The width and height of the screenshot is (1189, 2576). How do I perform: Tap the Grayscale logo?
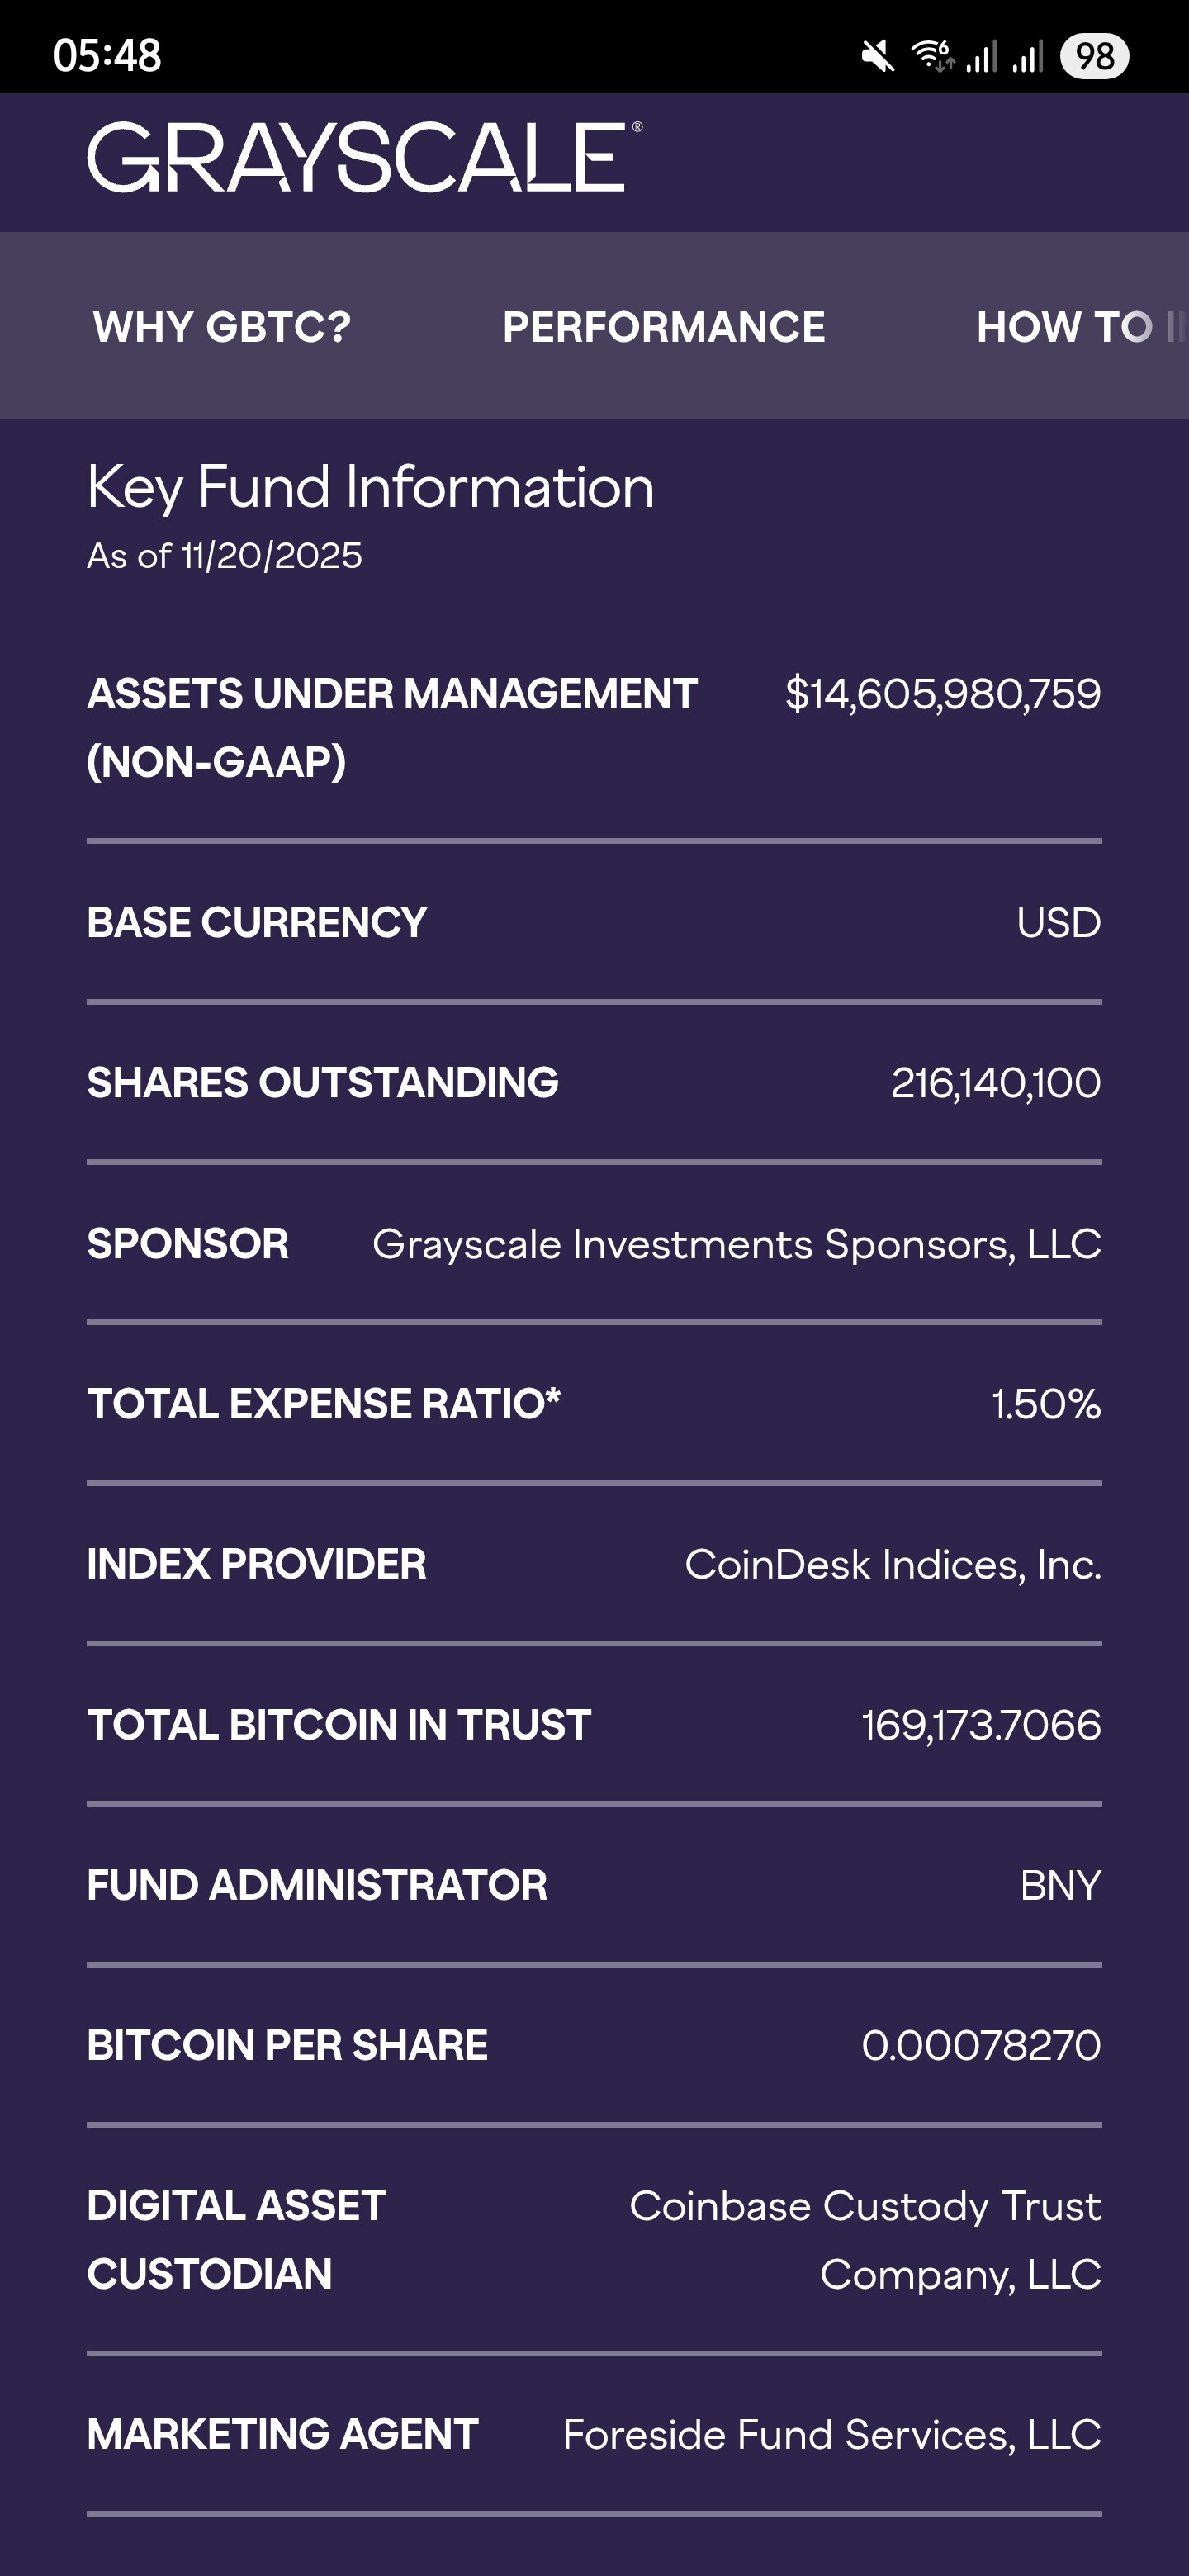point(364,157)
